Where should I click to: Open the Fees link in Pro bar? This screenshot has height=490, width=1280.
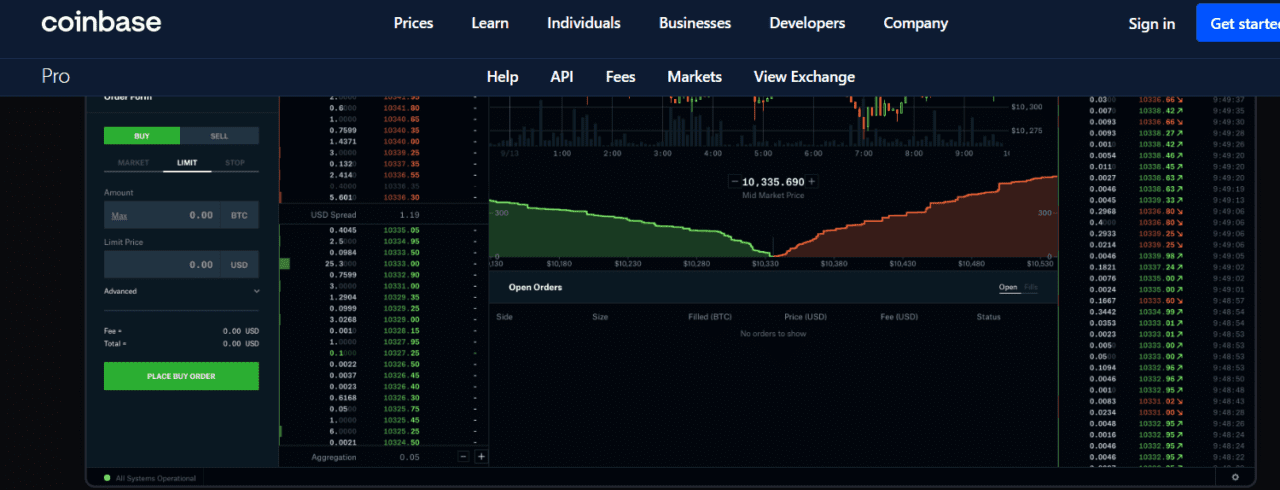pyautogui.click(x=621, y=77)
